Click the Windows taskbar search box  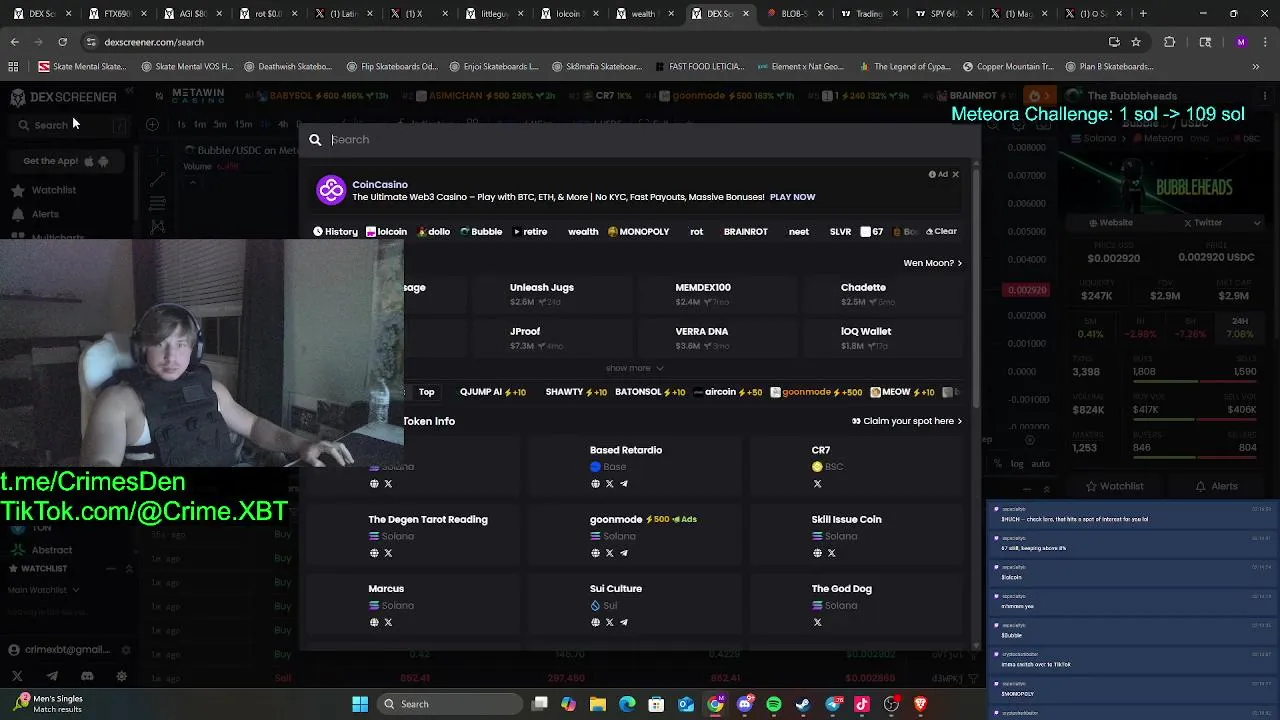tap(449, 704)
